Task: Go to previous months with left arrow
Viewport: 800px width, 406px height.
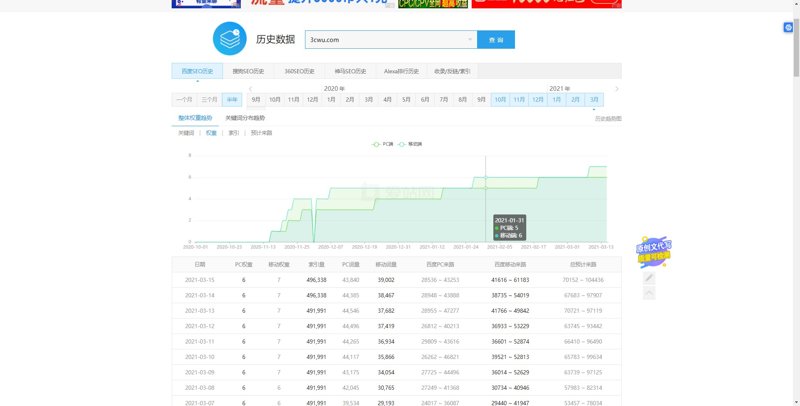Action: coord(250,89)
